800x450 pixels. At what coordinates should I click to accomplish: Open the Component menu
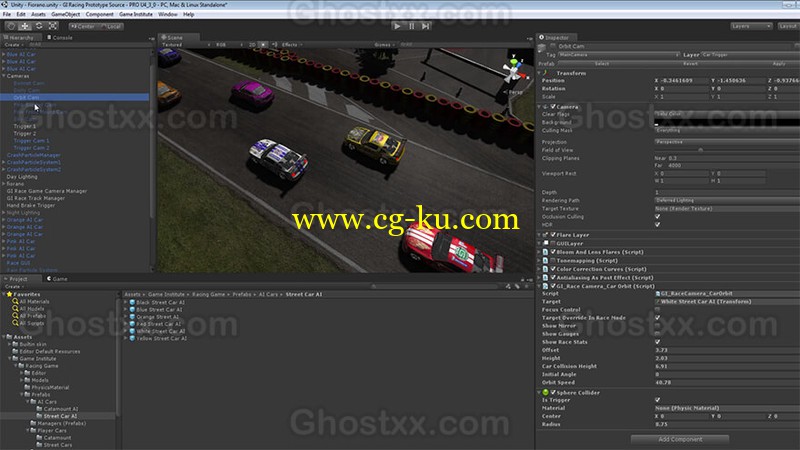pos(99,14)
